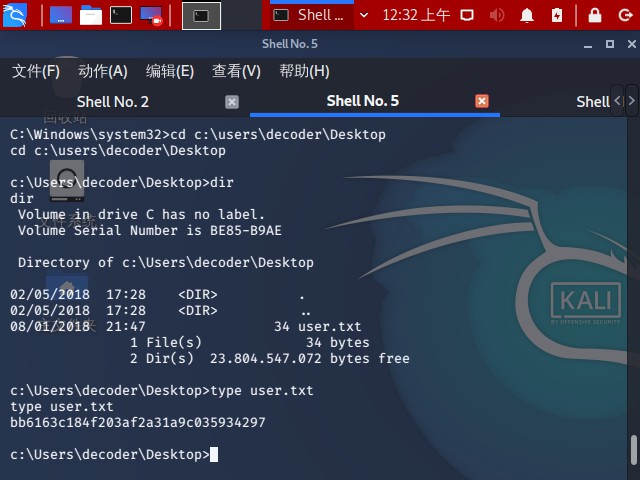Image resolution: width=640 pixels, height=480 pixels.
Task: Click the terminal vertical scrollbar handle
Action: [x=633, y=450]
